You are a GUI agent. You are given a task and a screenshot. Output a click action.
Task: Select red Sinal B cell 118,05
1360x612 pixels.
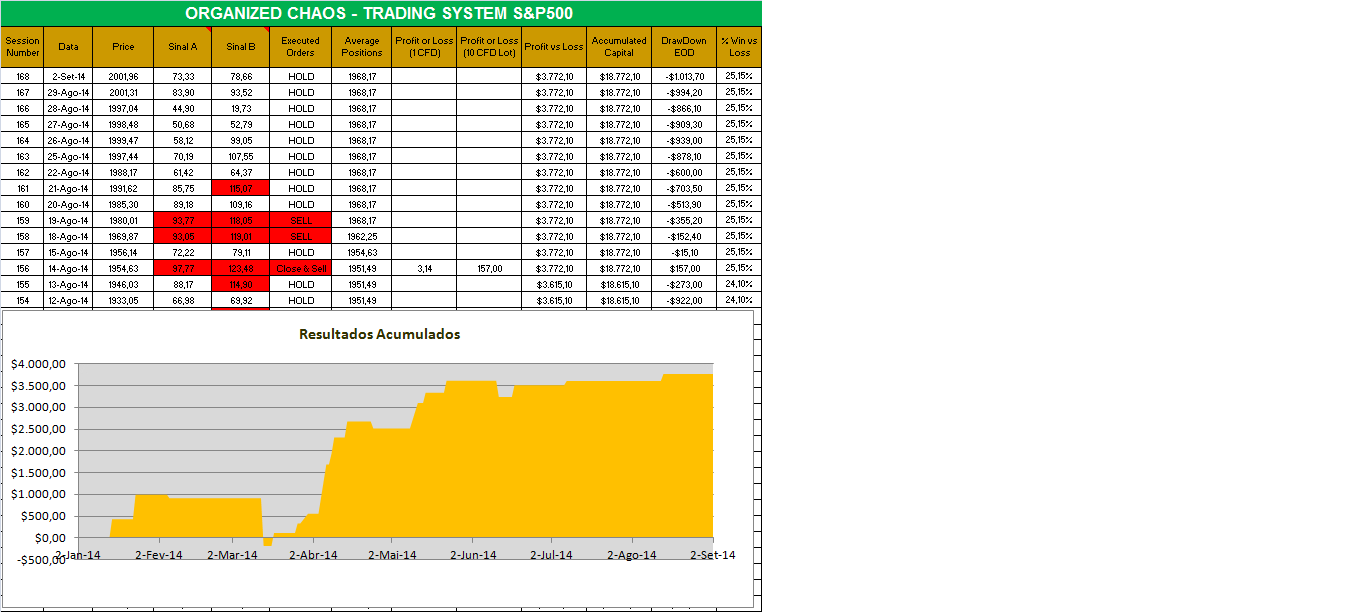pos(241,220)
